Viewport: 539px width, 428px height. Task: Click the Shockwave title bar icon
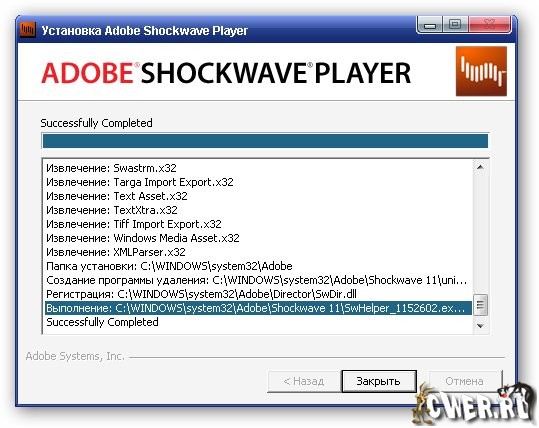tap(28, 30)
